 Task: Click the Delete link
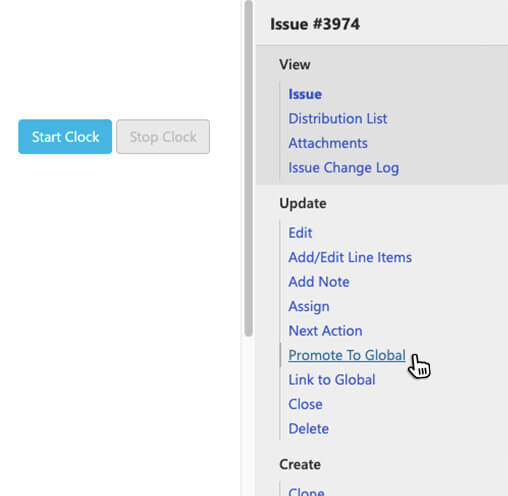click(x=308, y=429)
